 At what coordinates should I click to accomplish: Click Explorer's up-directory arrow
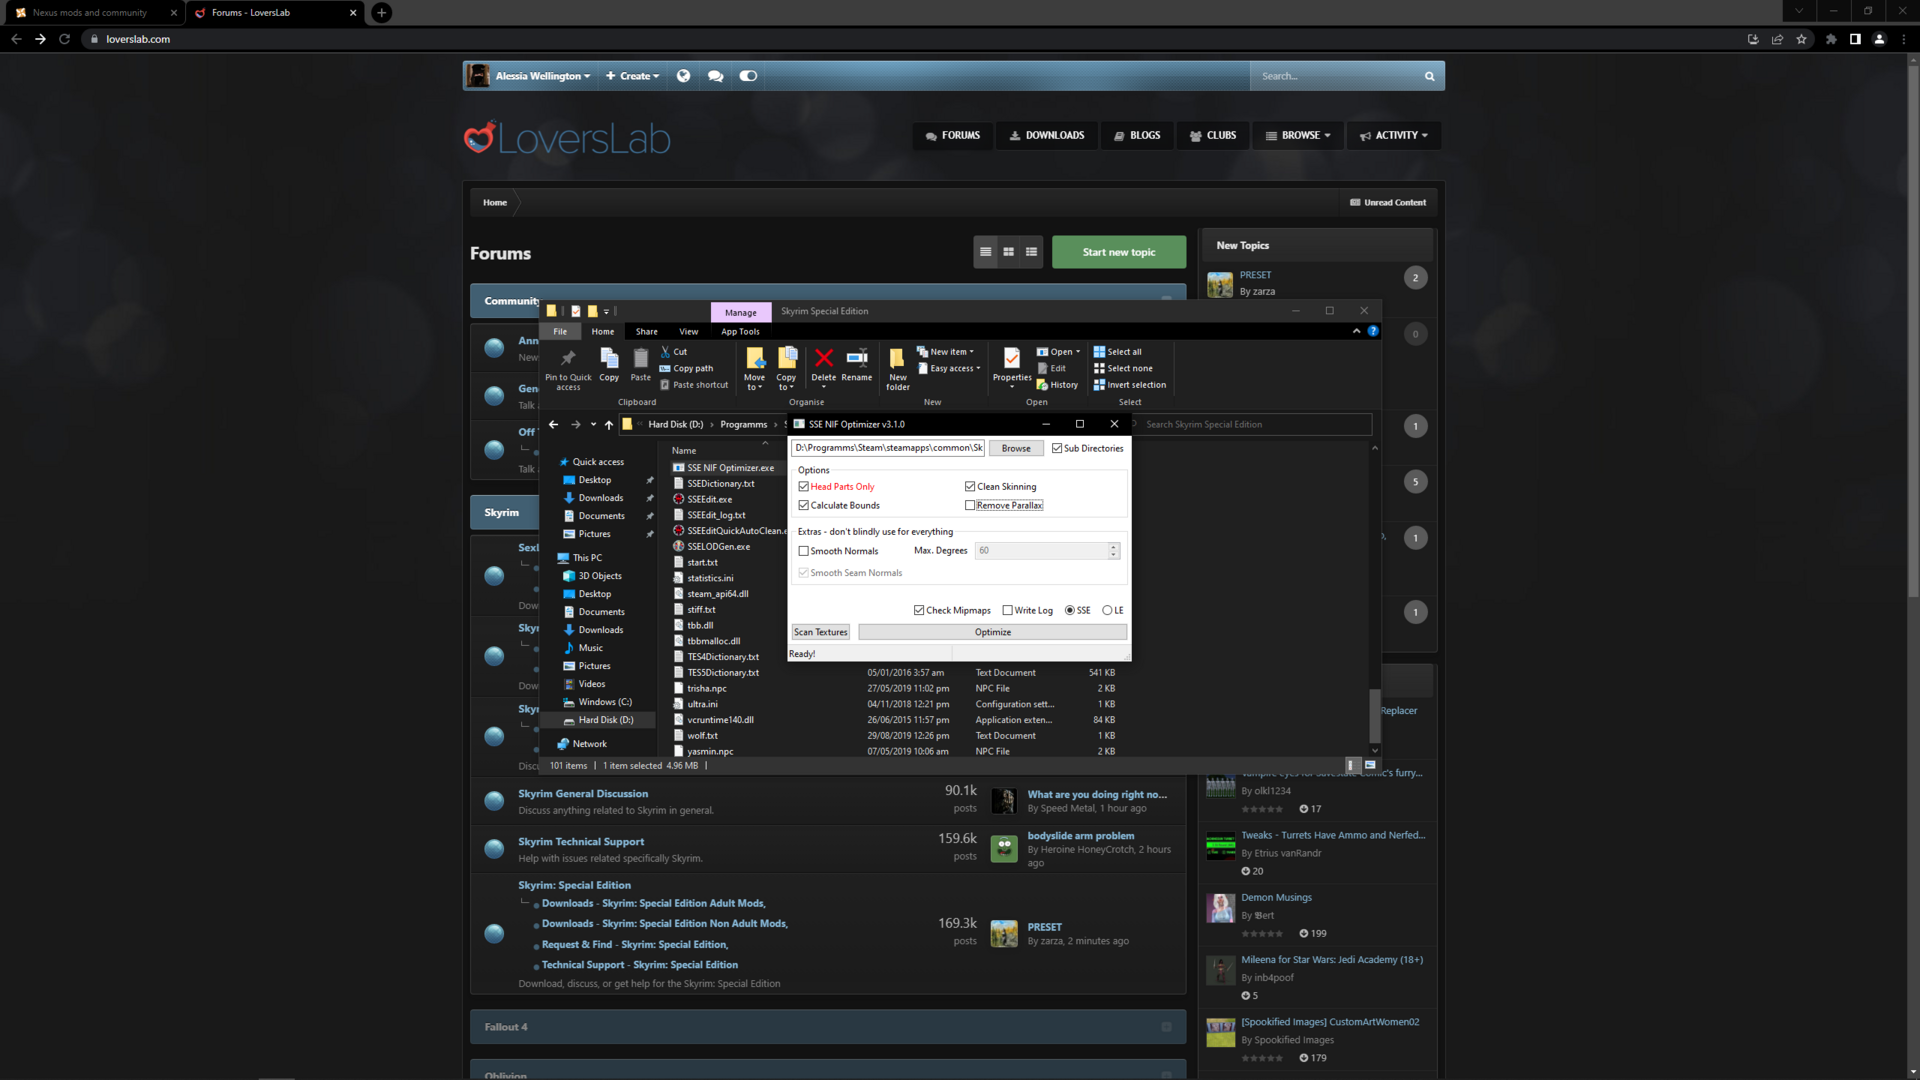click(608, 425)
